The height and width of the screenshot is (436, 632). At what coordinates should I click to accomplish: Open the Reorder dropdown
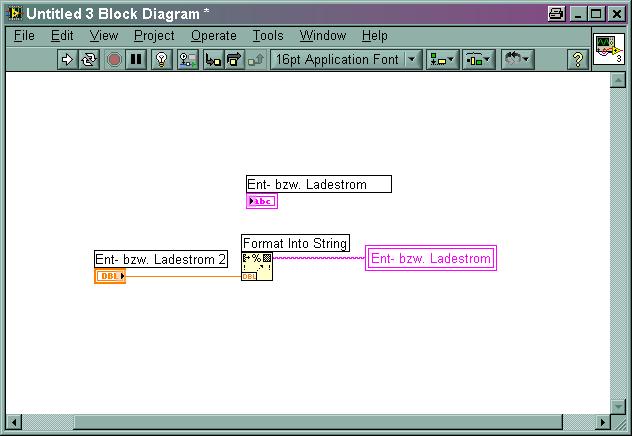coord(518,60)
